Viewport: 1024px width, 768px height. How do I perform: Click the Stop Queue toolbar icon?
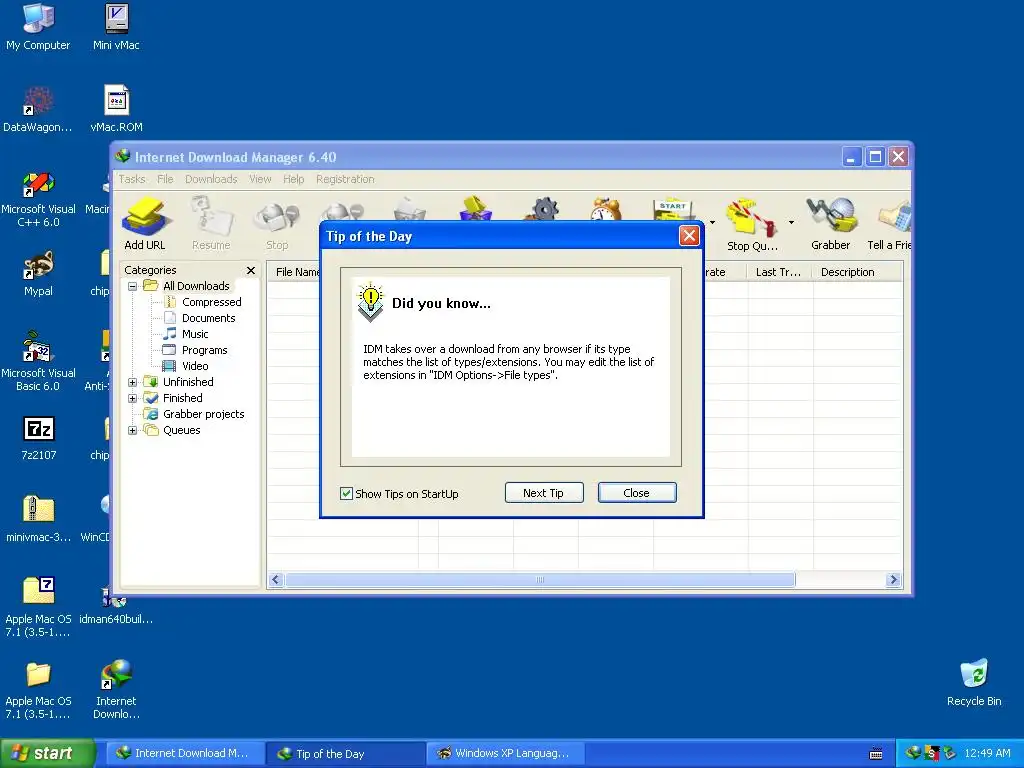752,224
